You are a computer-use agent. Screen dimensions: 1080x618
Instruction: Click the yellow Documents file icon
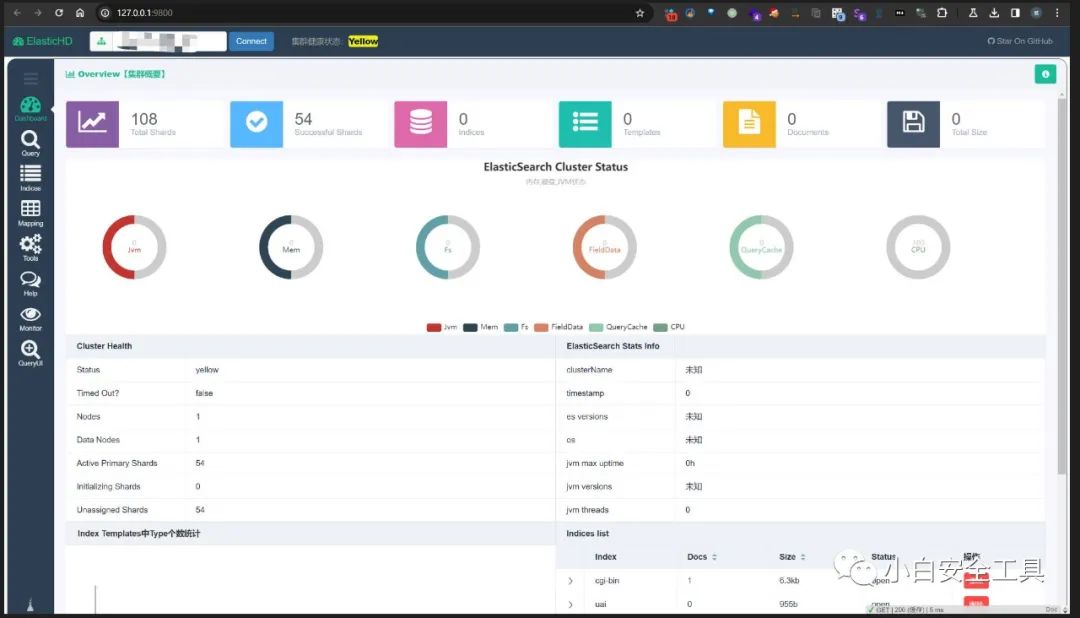749,124
